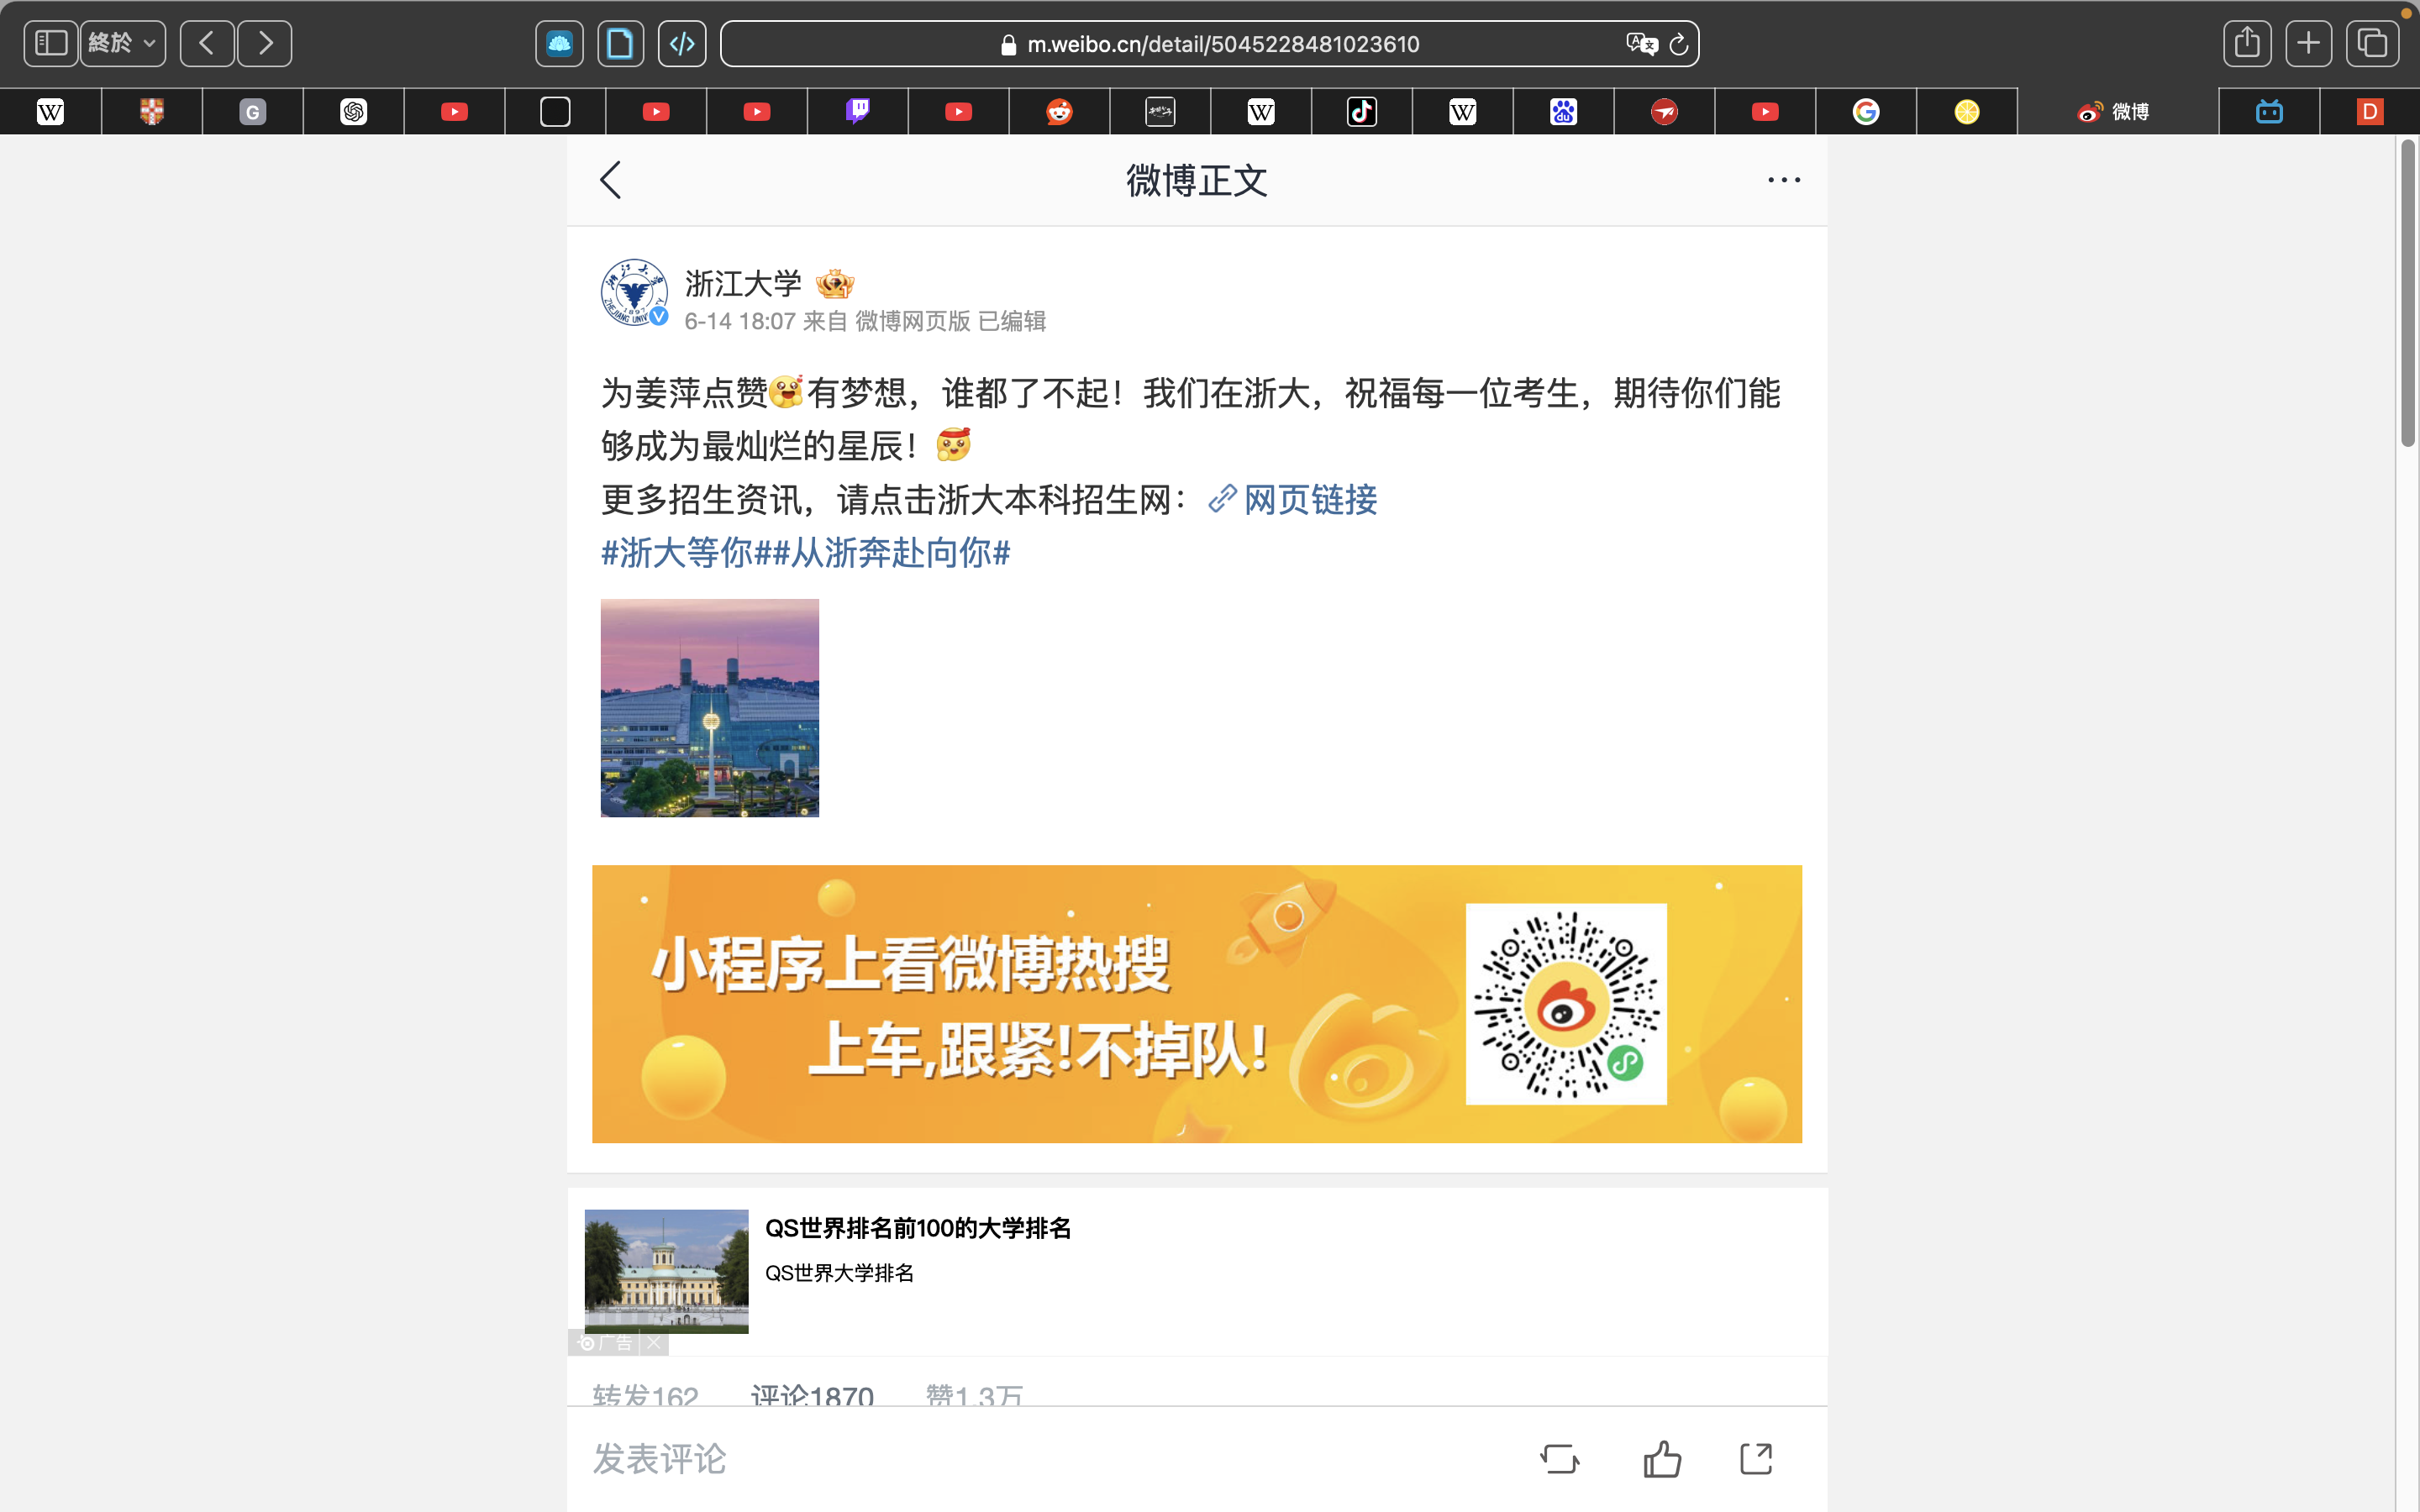This screenshot has height=1512, width=2420.
Task: Switch to the gray G tab
Action: click(253, 111)
